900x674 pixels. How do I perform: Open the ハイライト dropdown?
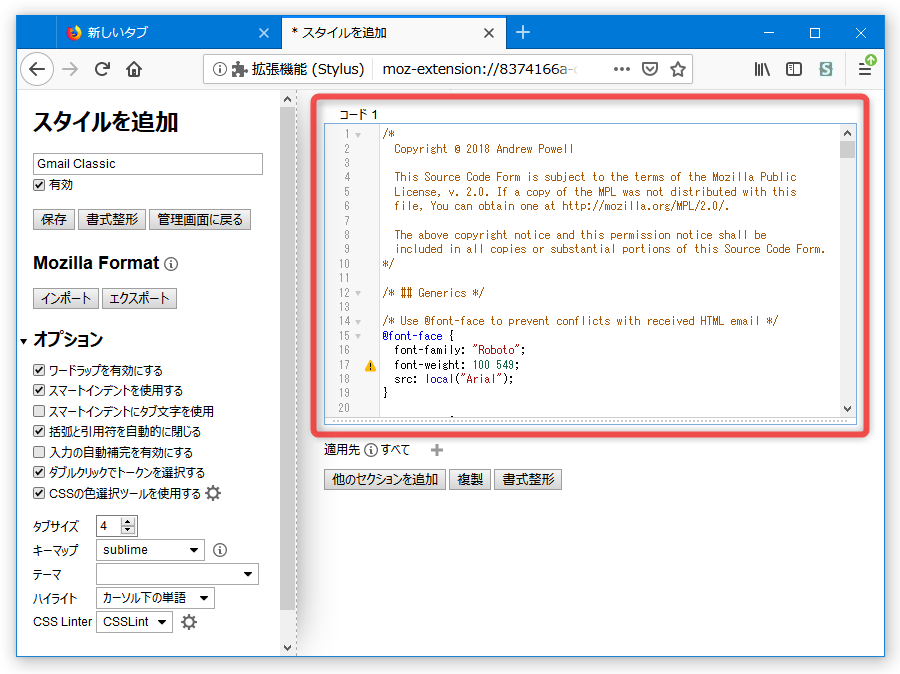tap(155, 598)
